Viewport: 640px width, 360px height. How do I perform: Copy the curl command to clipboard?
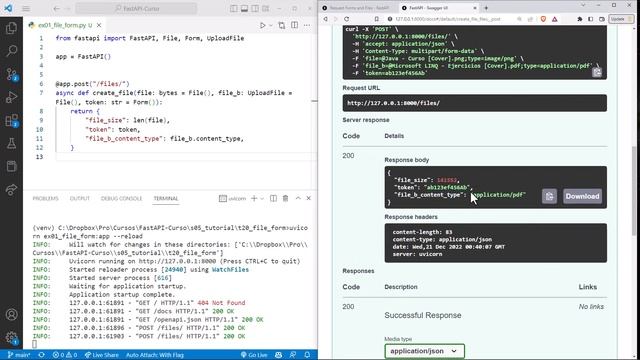click(597, 72)
